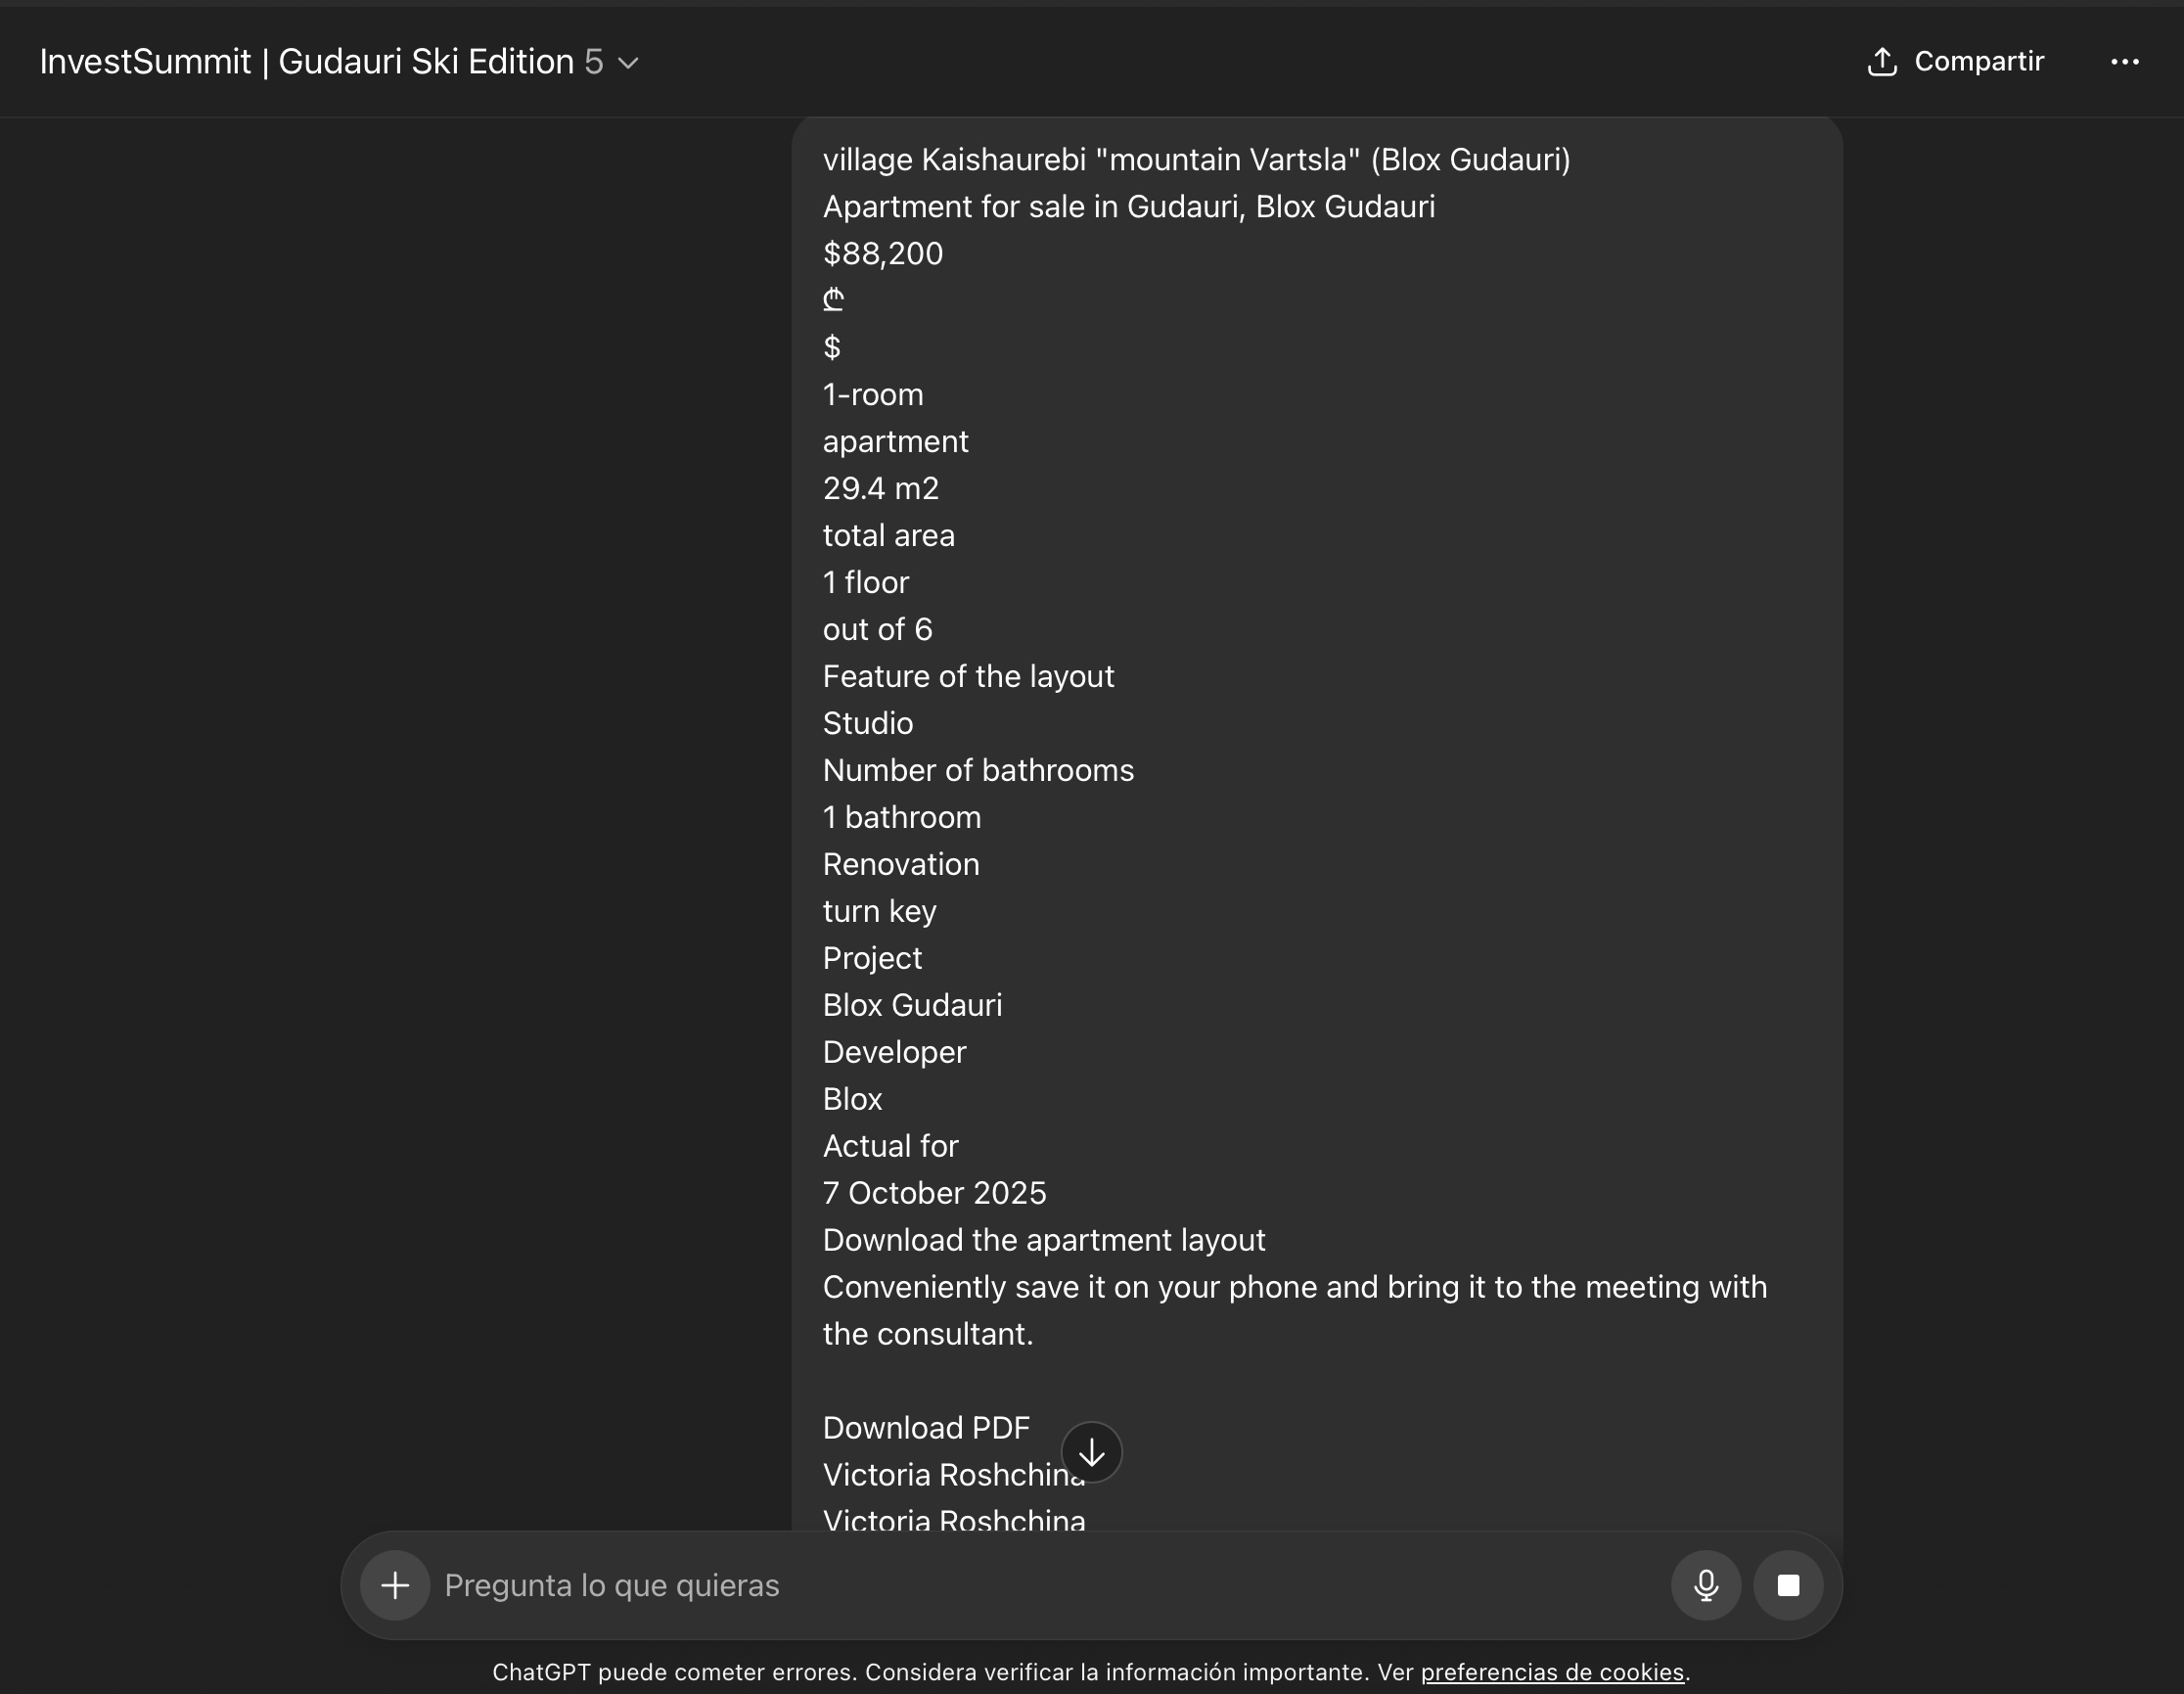Stop the response with the square button

pyautogui.click(x=1788, y=1585)
